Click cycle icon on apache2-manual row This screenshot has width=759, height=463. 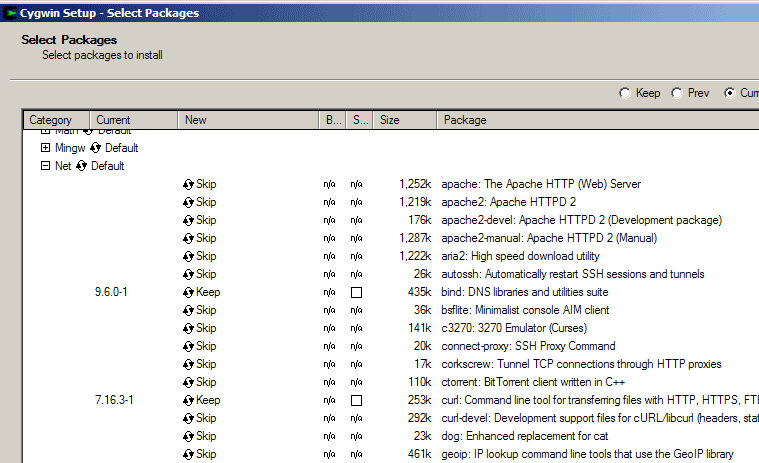coord(188,238)
